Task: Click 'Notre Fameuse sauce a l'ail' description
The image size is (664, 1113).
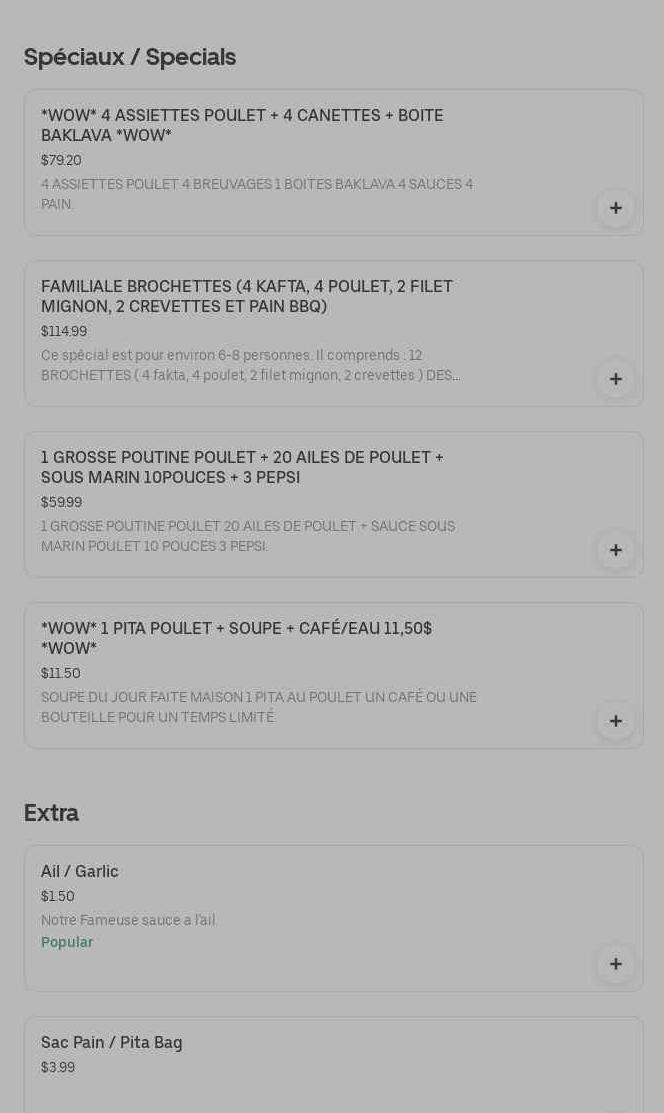Action: (129, 920)
